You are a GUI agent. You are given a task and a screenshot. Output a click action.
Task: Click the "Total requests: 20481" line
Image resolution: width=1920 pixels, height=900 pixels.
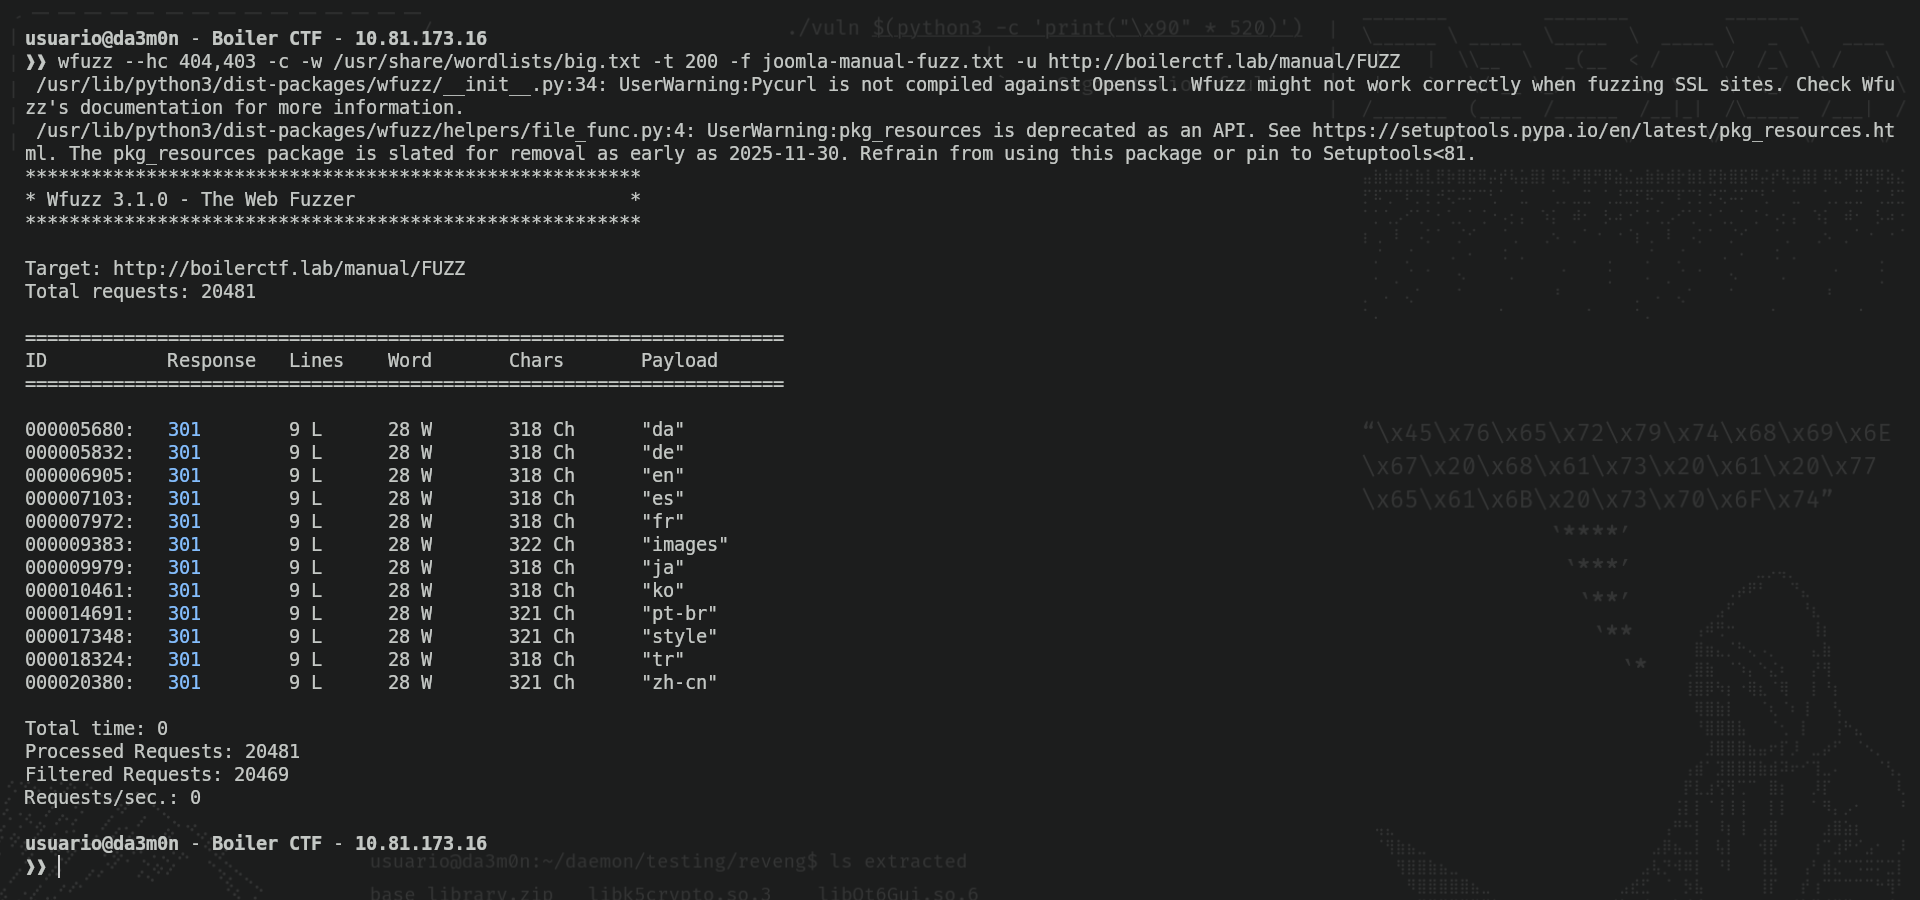(x=140, y=292)
